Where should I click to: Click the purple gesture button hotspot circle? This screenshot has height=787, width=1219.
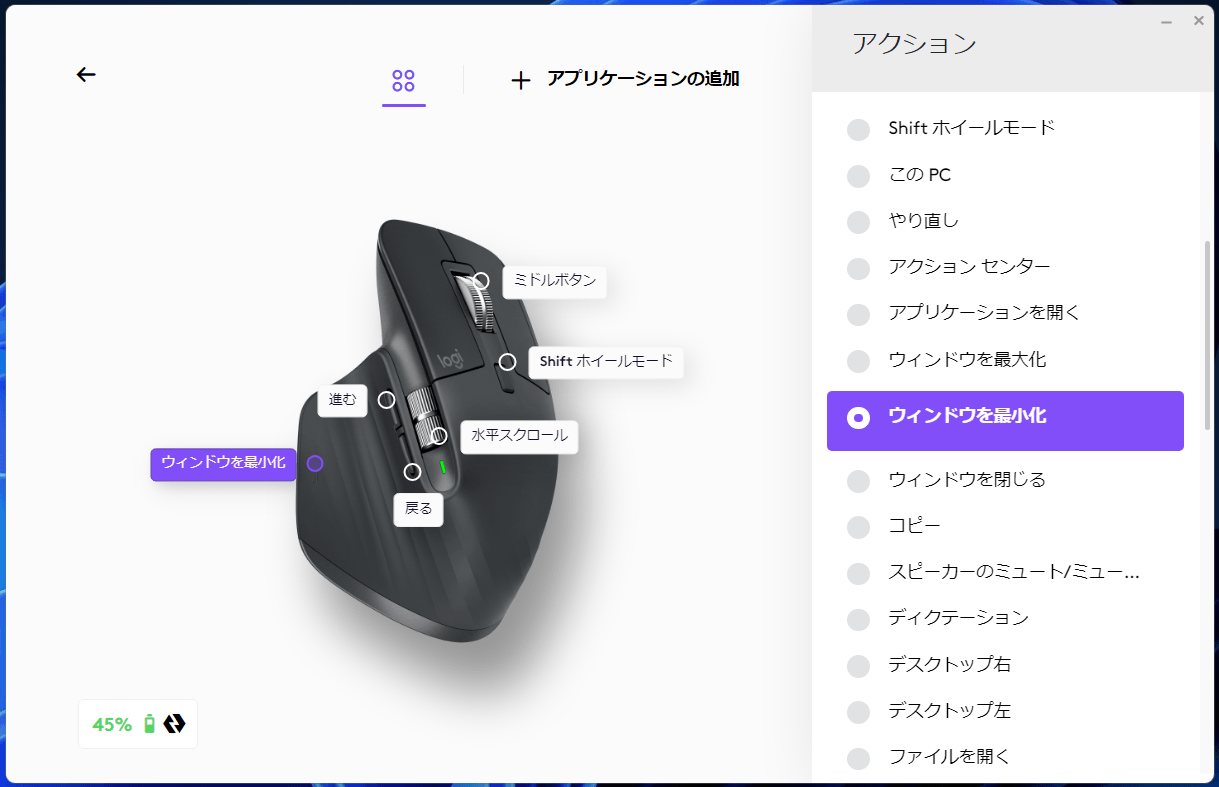click(315, 464)
